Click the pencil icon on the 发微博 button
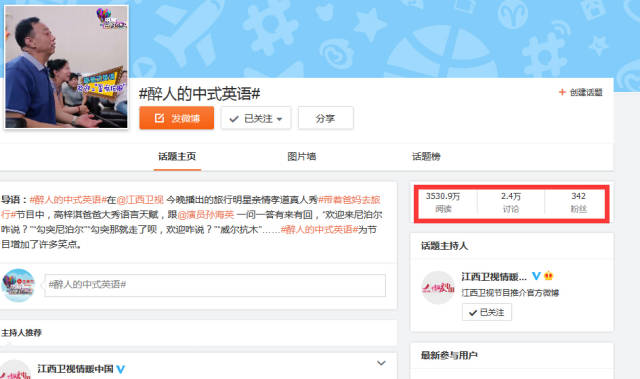 pyautogui.click(x=160, y=118)
